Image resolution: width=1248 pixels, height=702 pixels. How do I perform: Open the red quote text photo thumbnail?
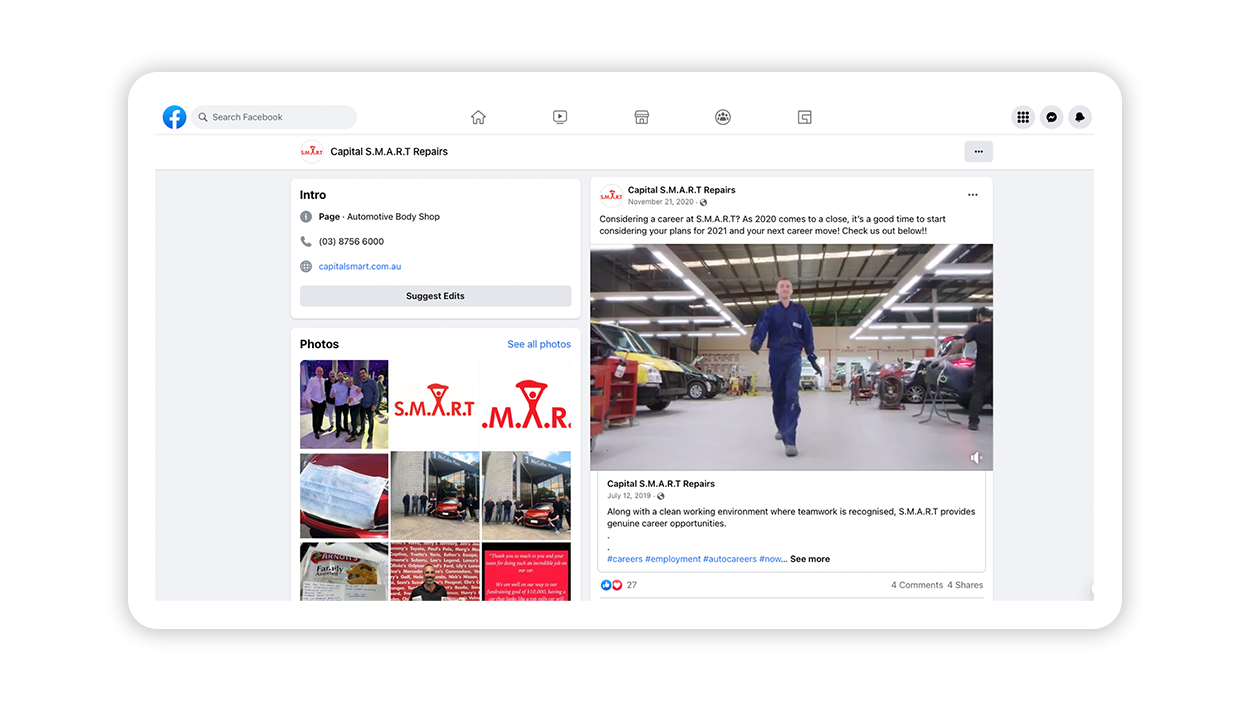[526, 571]
